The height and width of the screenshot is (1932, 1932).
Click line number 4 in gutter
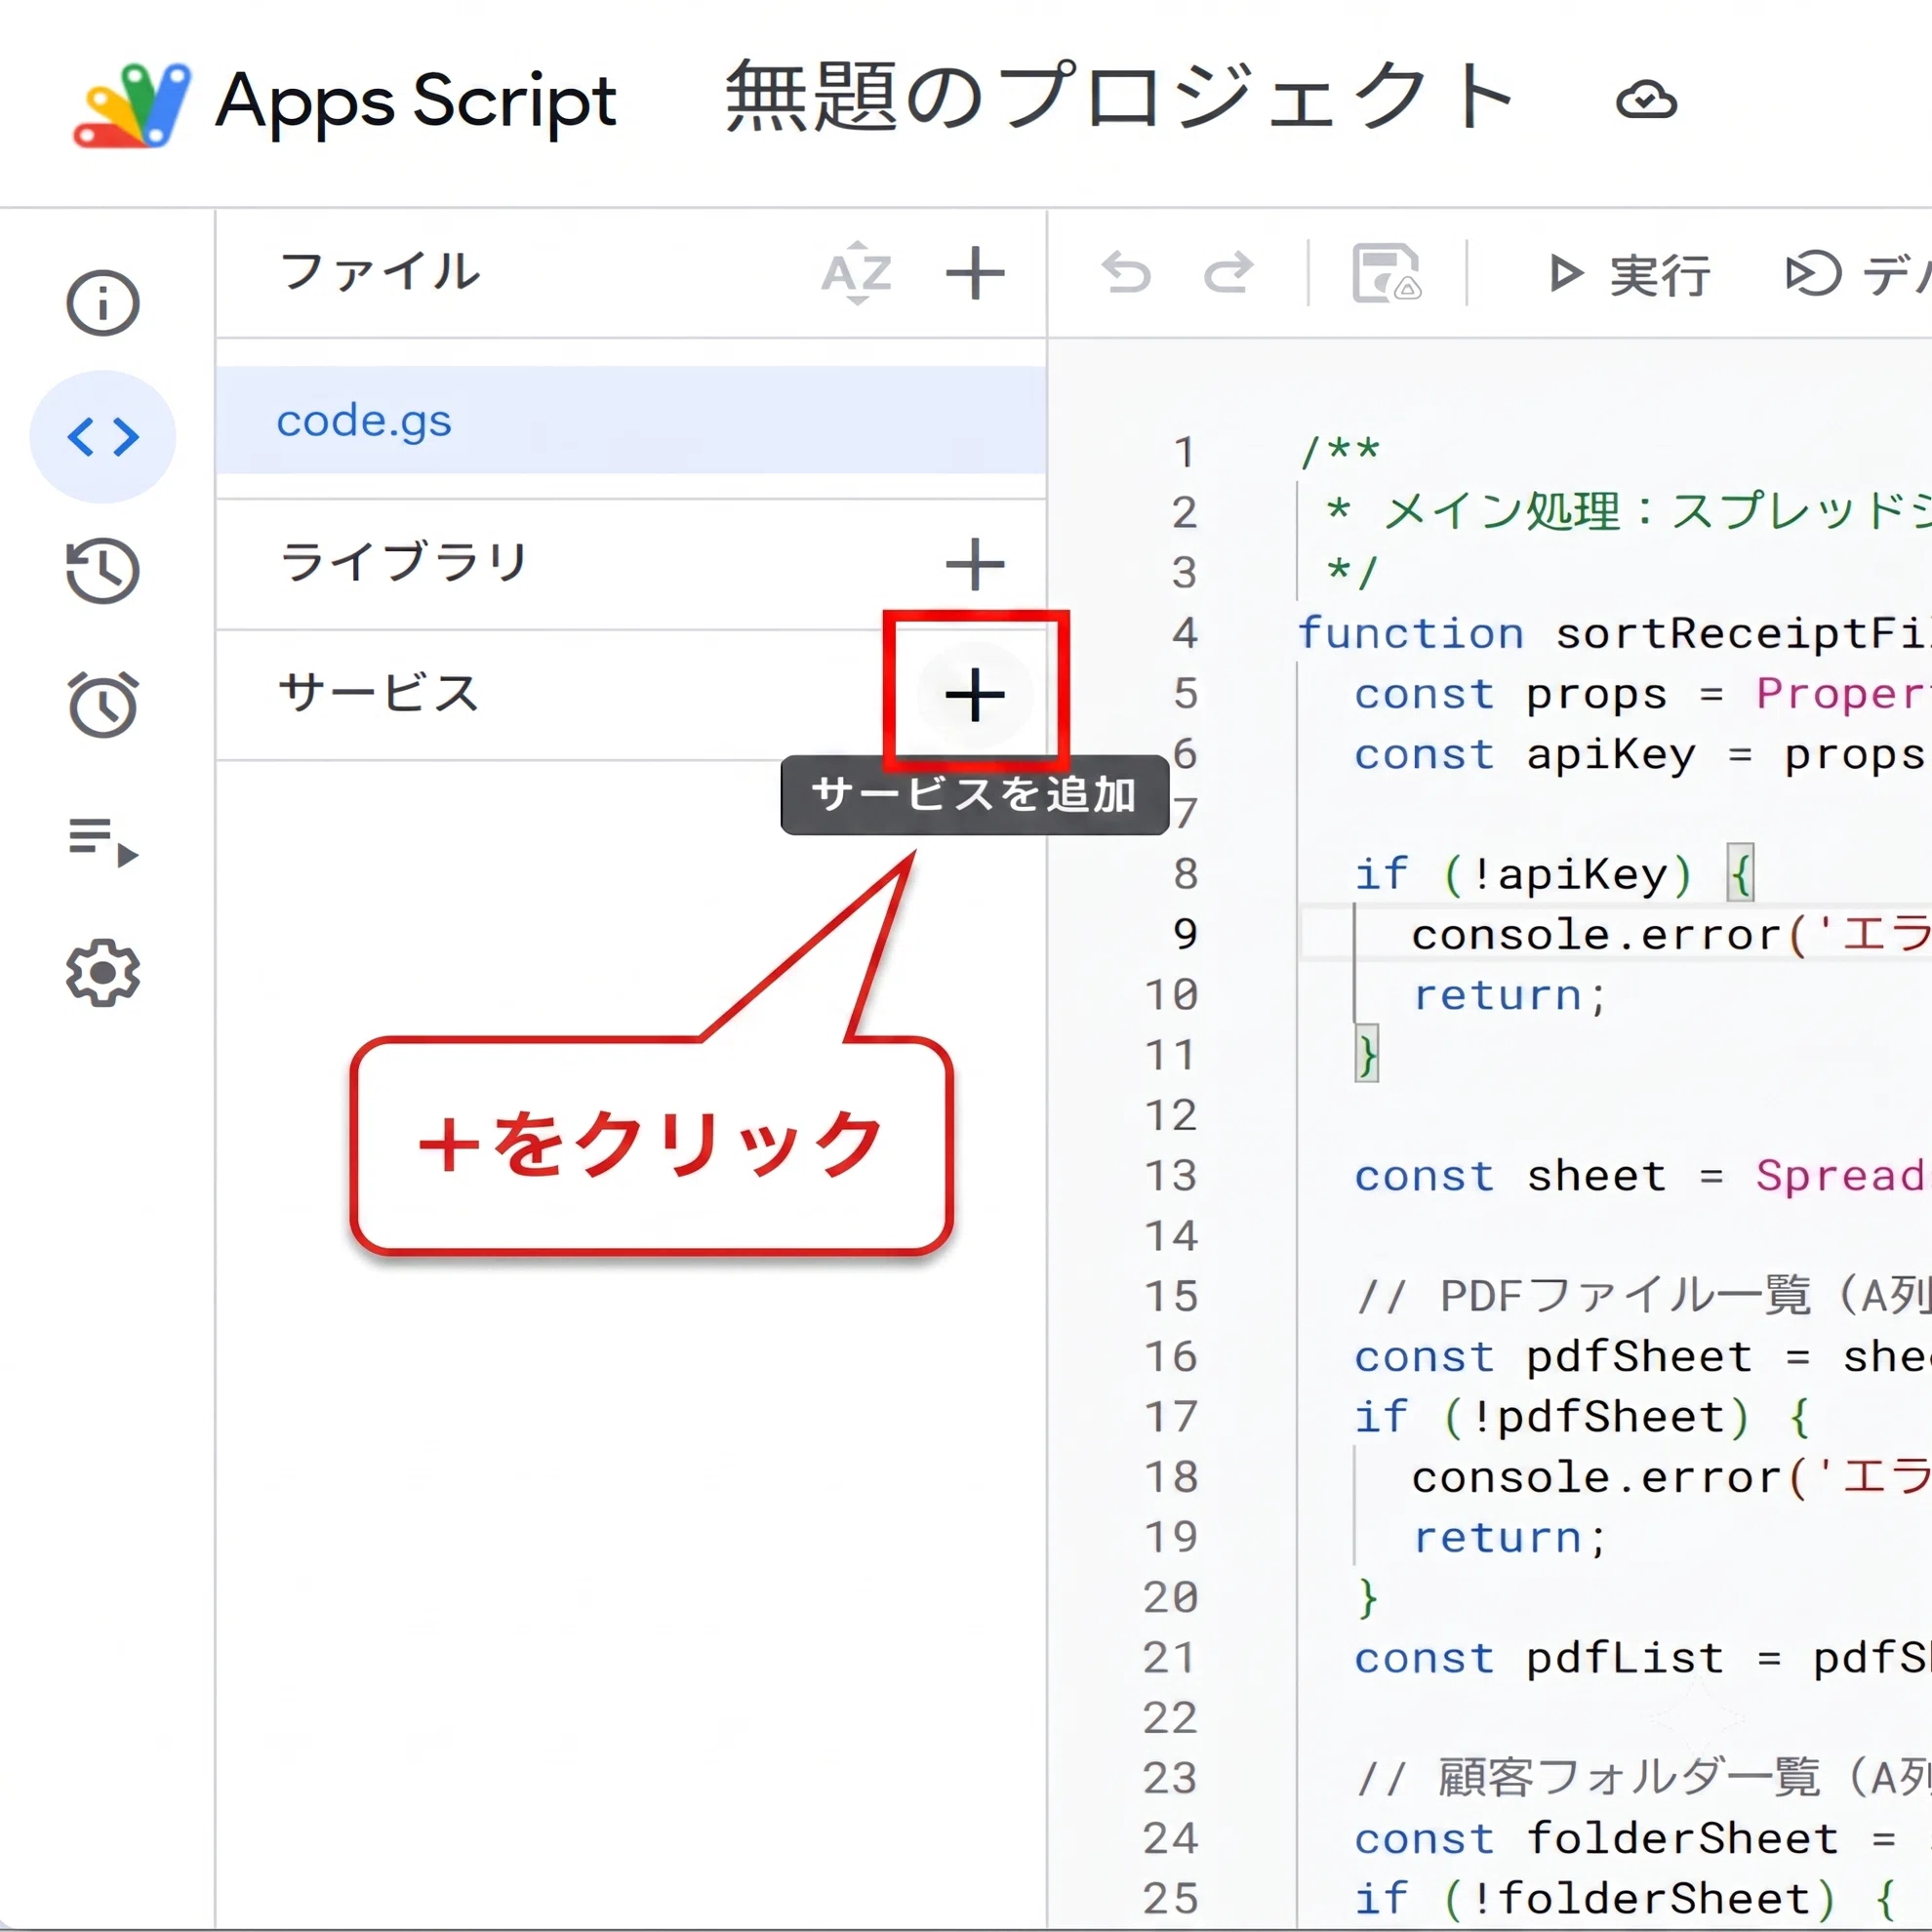[x=1185, y=633]
